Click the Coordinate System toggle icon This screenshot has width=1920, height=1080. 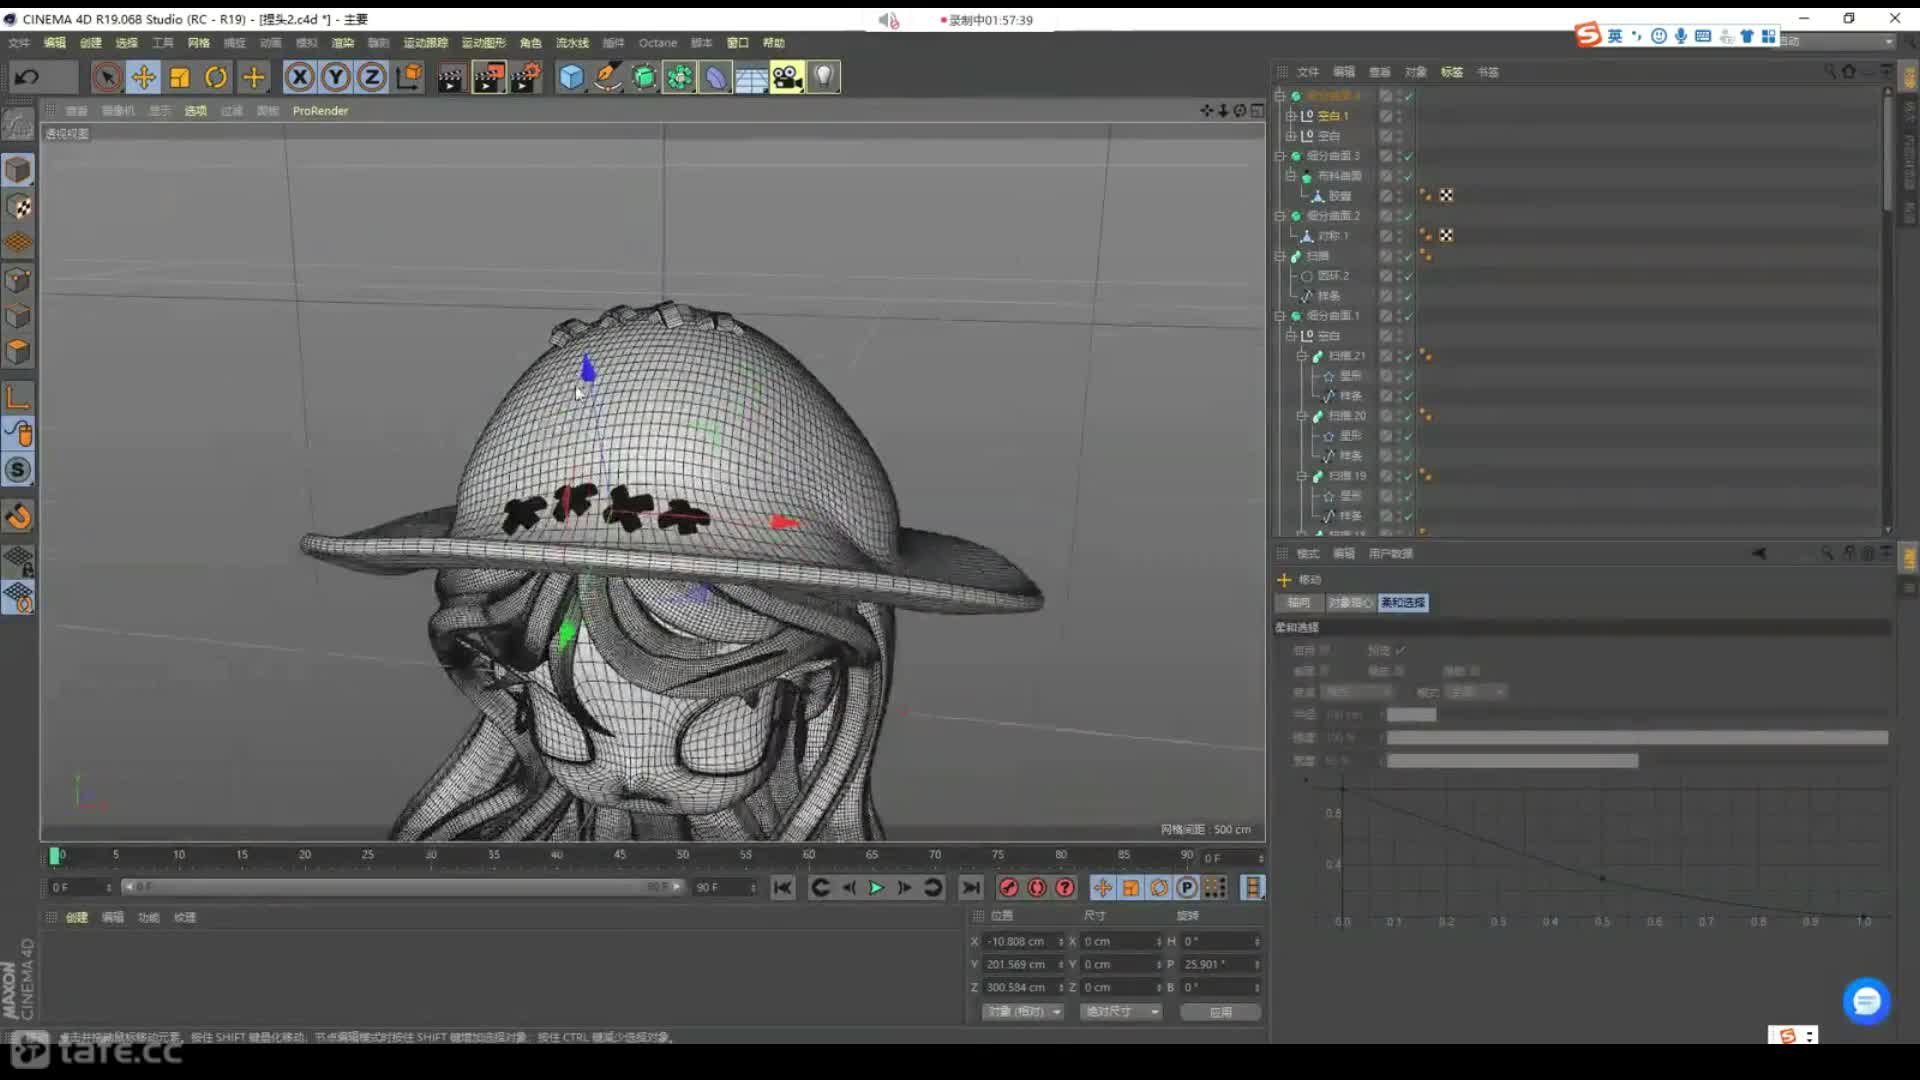point(409,77)
